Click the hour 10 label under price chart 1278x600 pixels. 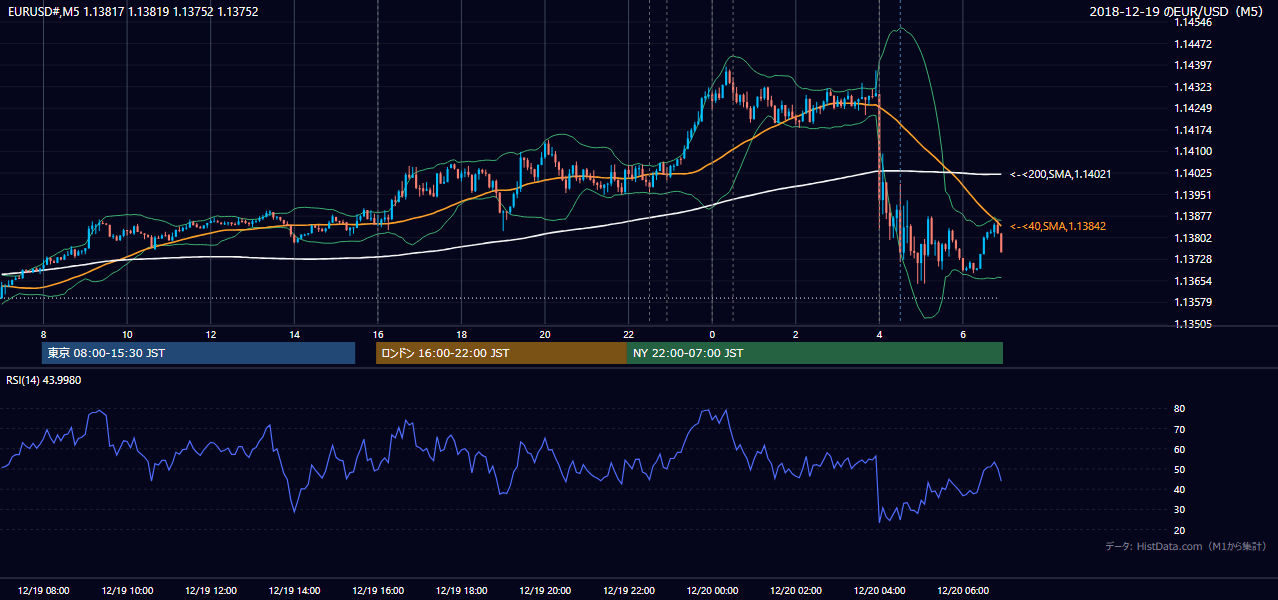point(127,334)
